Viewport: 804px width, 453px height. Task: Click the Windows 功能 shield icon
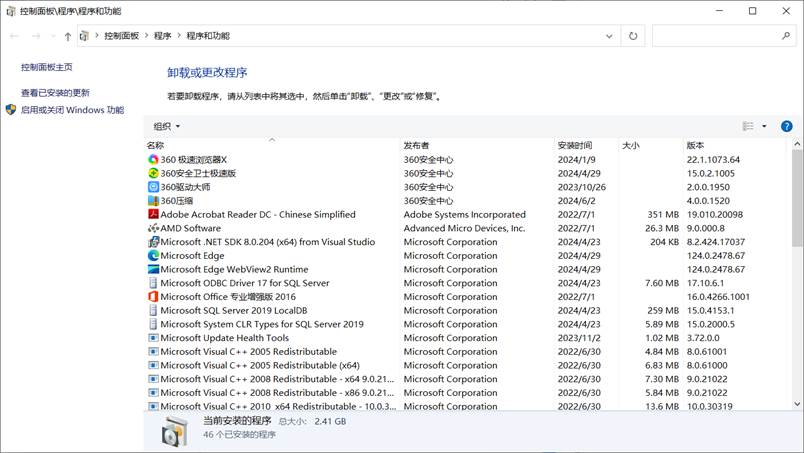click(x=11, y=110)
